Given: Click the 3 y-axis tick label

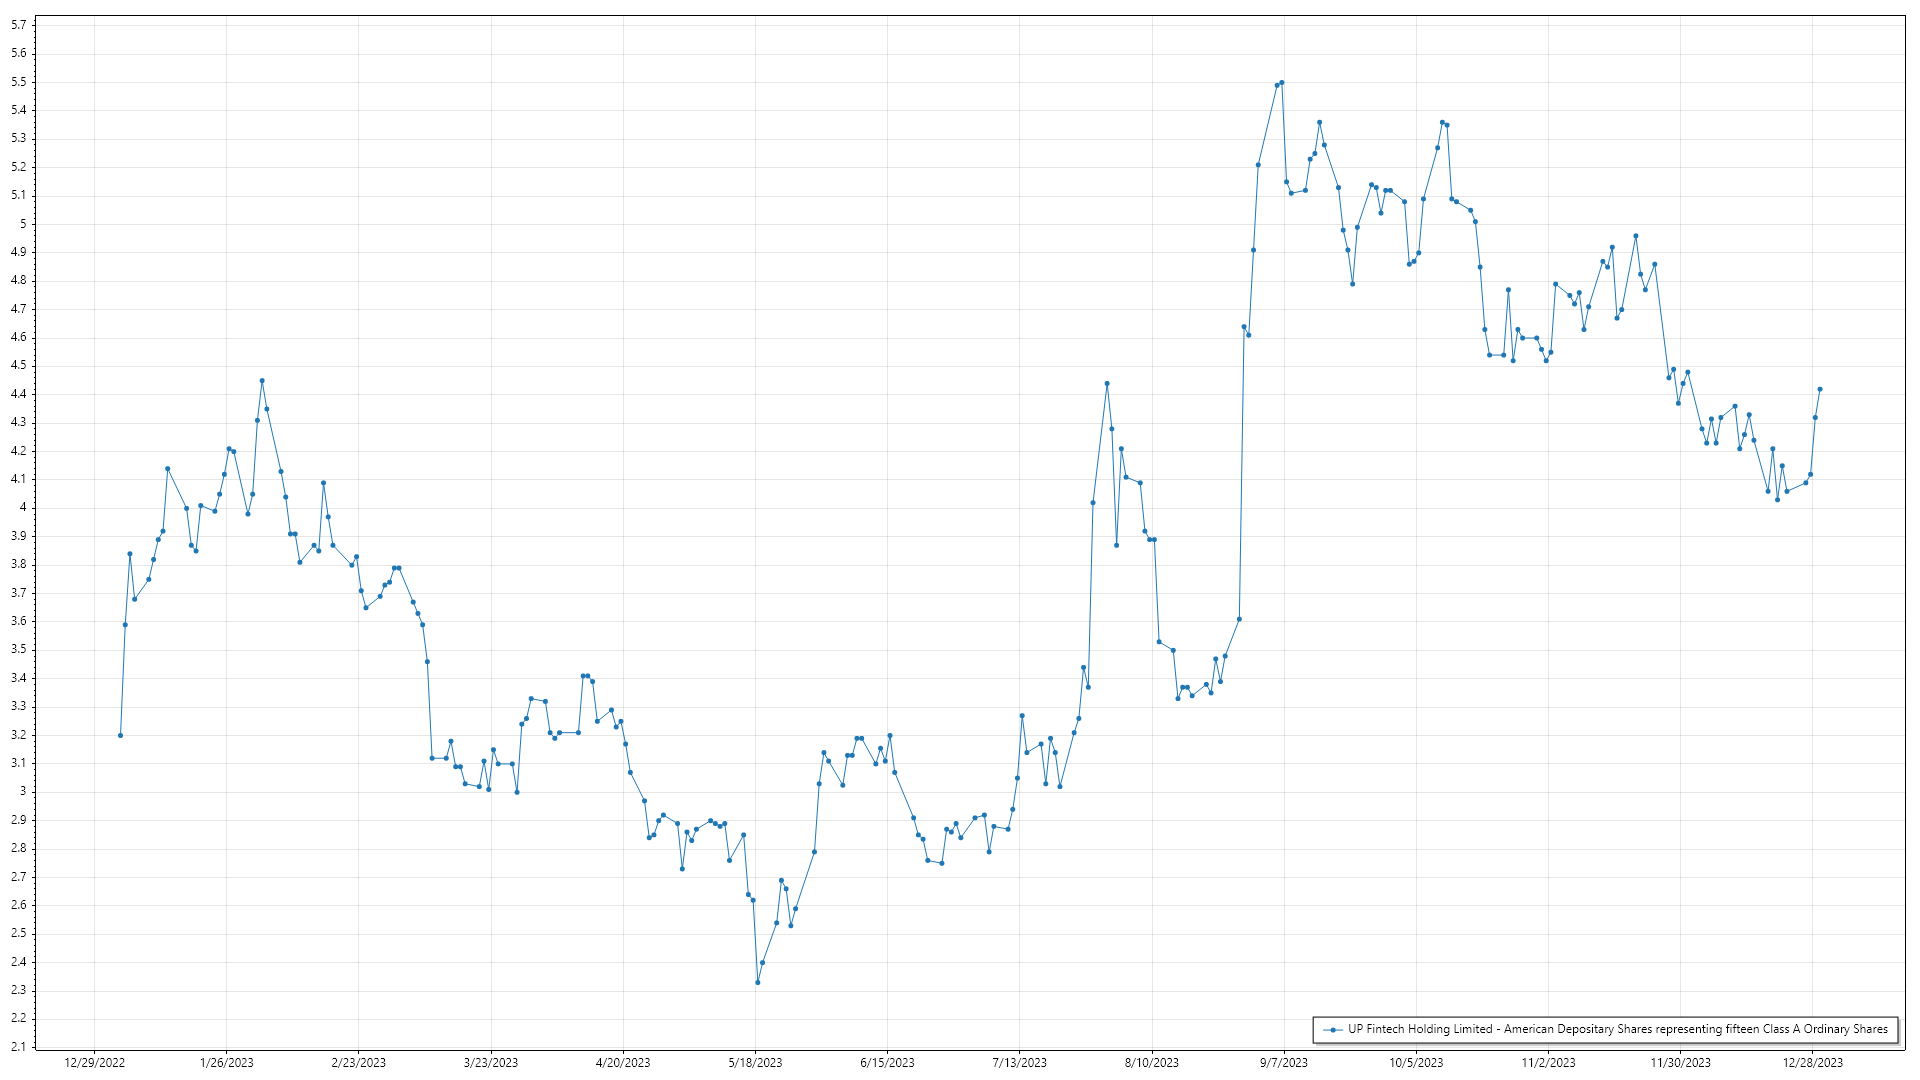Looking at the screenshot, I should [23, 792].
